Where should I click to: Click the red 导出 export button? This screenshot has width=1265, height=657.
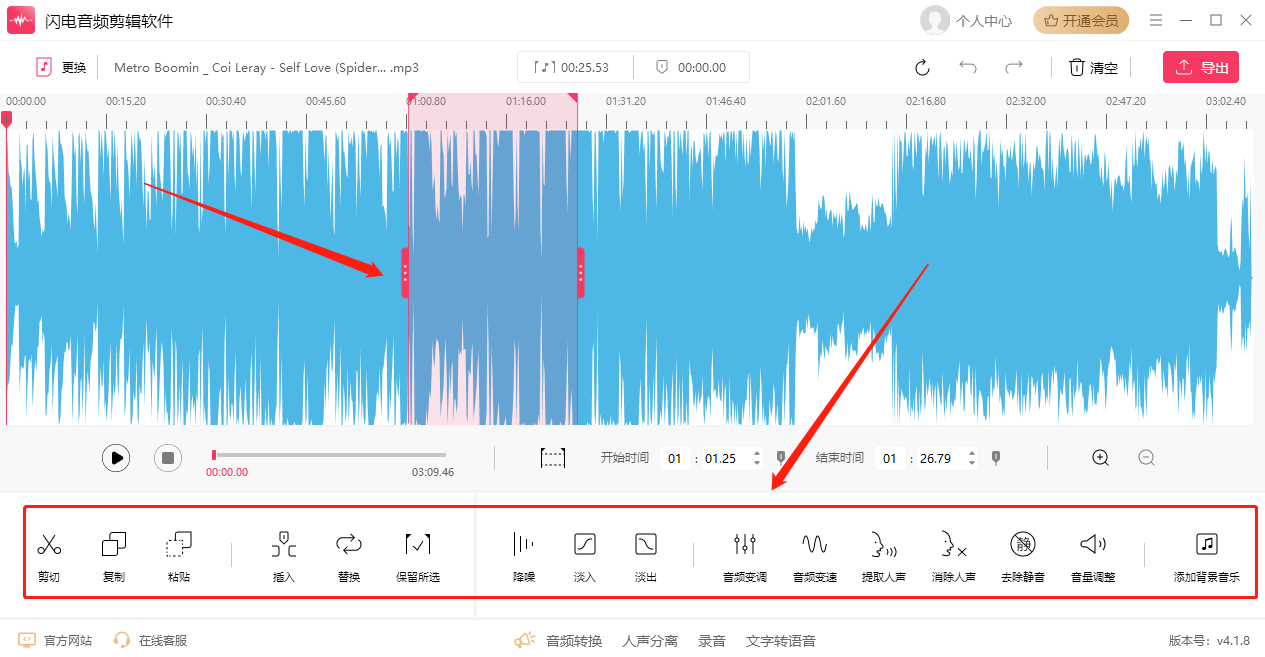[1200, 68]
